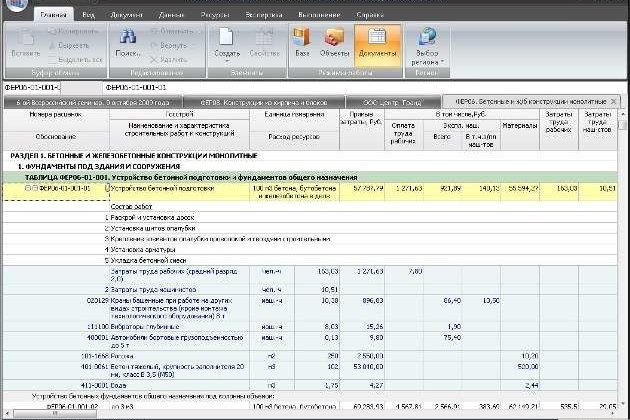
Task: Open the Вид ribbon tab
Action: [x=88, y=15]
